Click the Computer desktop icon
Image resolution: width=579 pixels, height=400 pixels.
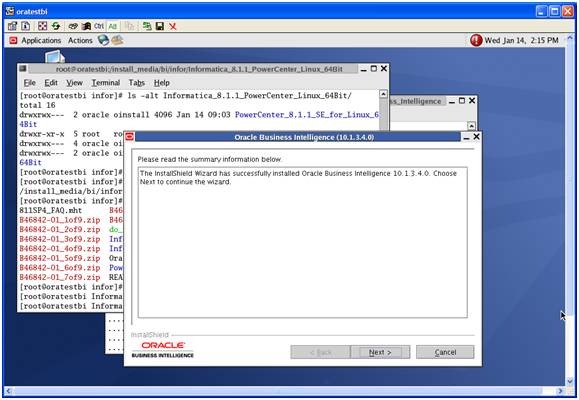55,57
